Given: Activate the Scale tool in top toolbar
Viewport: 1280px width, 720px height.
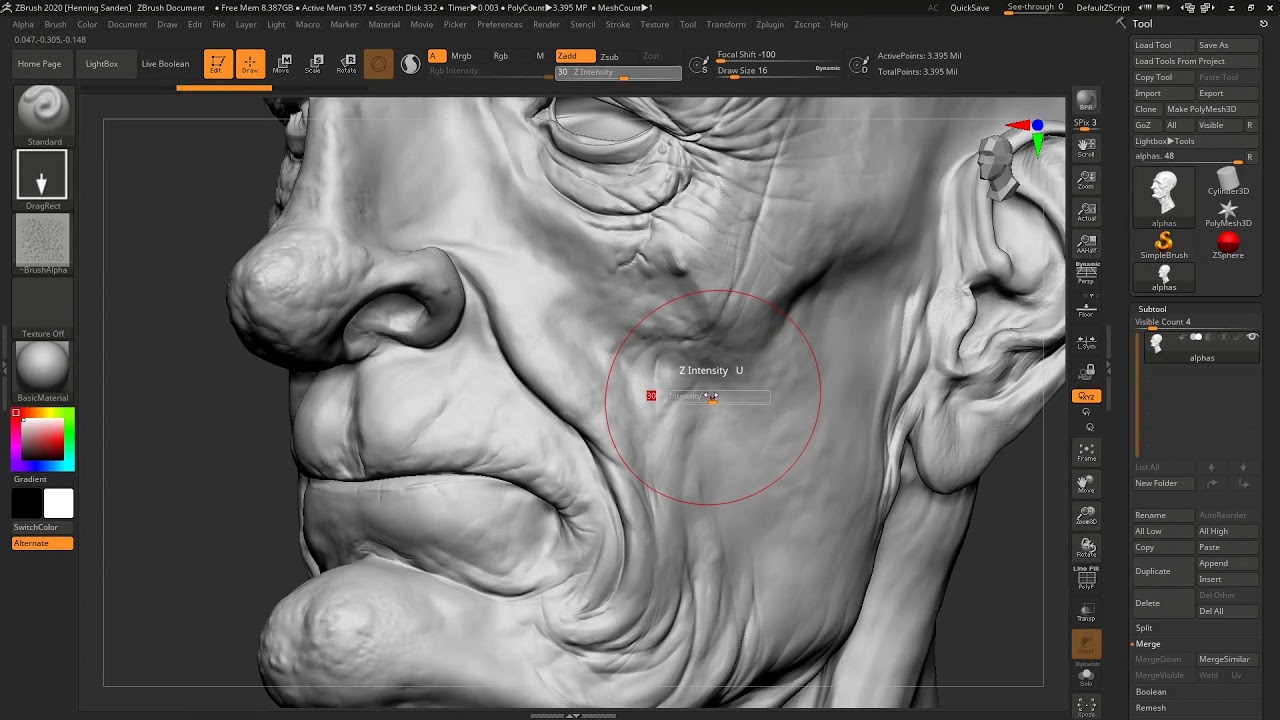Looking at the screenshot, I should coord(313,64).
